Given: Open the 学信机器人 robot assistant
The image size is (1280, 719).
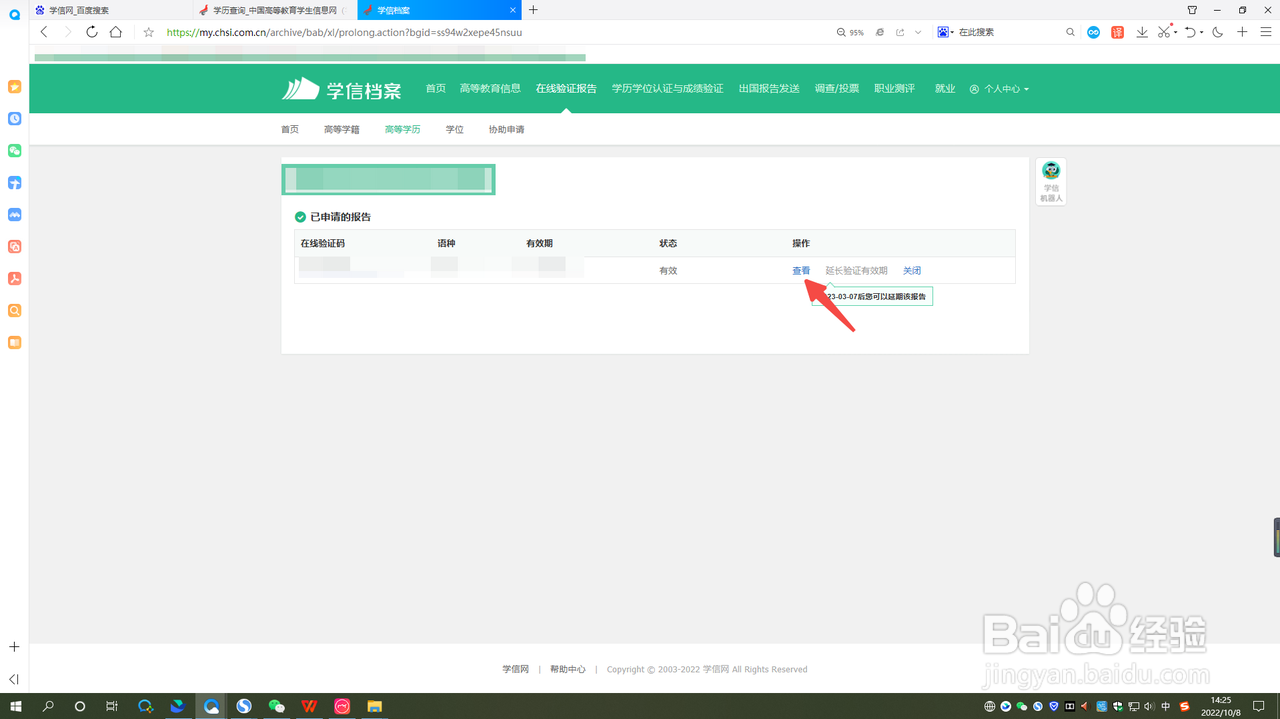Looking at the screenshot, I should [1051, 181].
